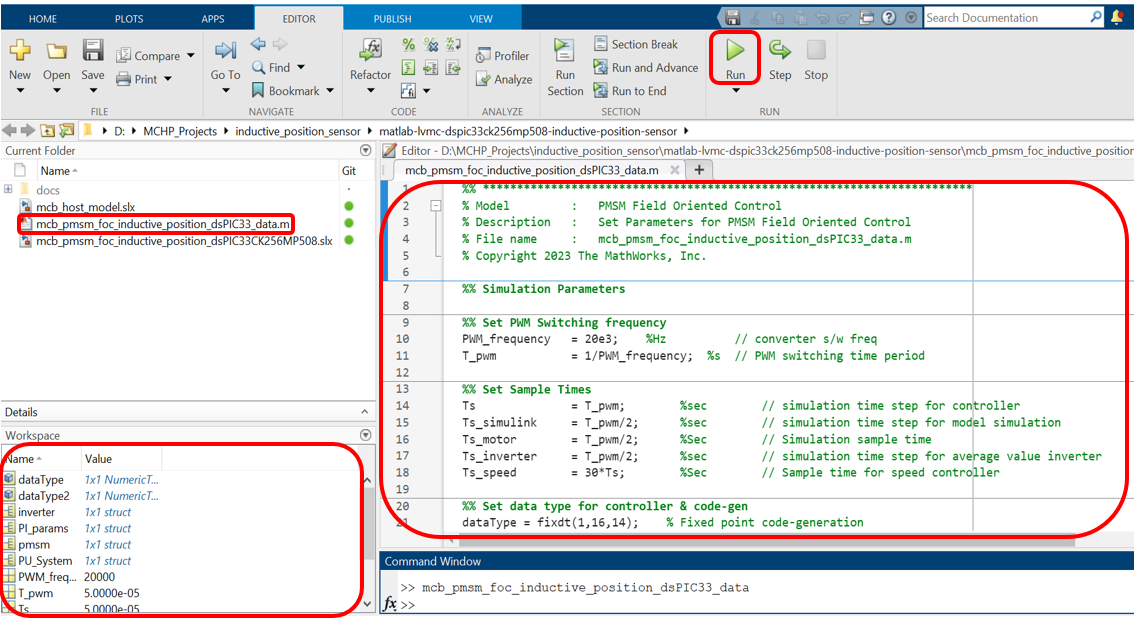Image resolution: width=1138 pixels, height=621 pixels.
Task: Uncomment lines with percent-x icon
Action: pos(431,45)
